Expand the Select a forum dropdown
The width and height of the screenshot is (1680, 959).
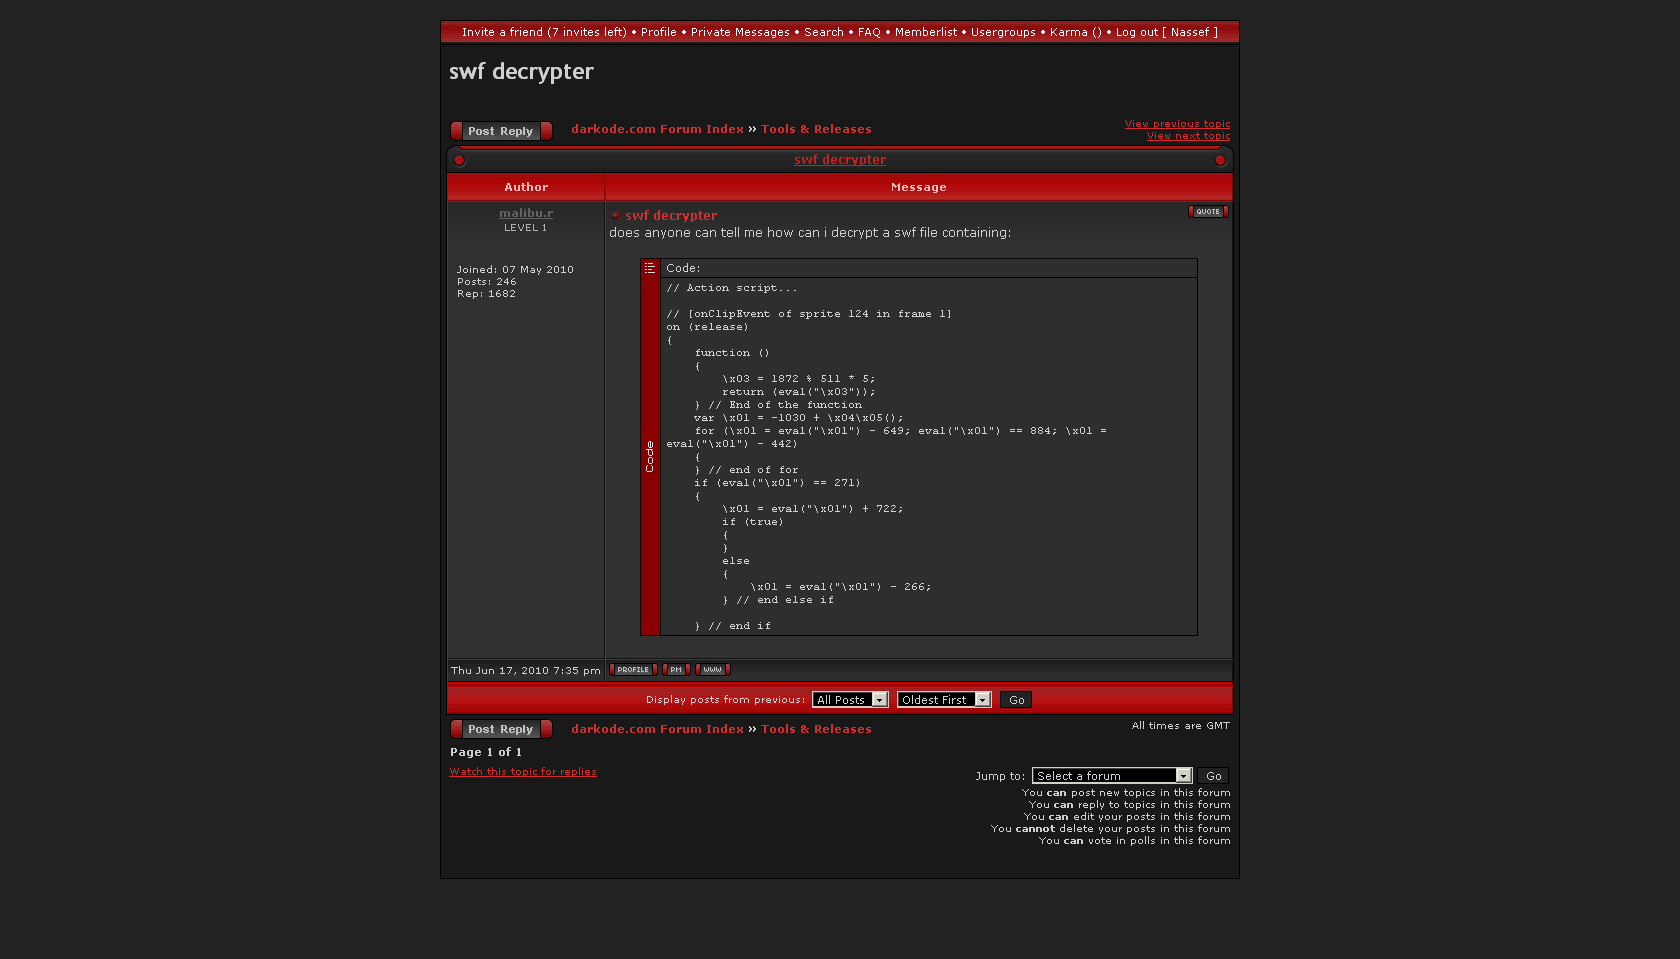(x=1111, y=776)
